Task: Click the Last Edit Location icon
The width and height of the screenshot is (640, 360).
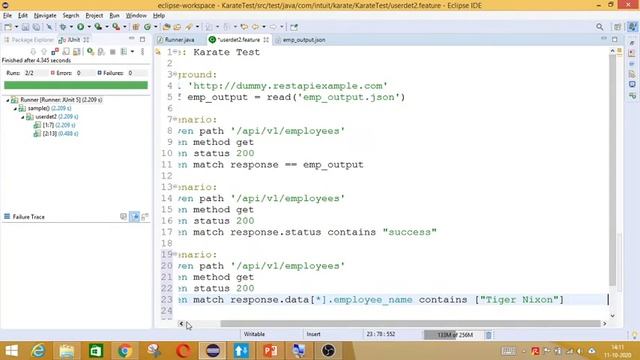Action: tap(244, 27)
